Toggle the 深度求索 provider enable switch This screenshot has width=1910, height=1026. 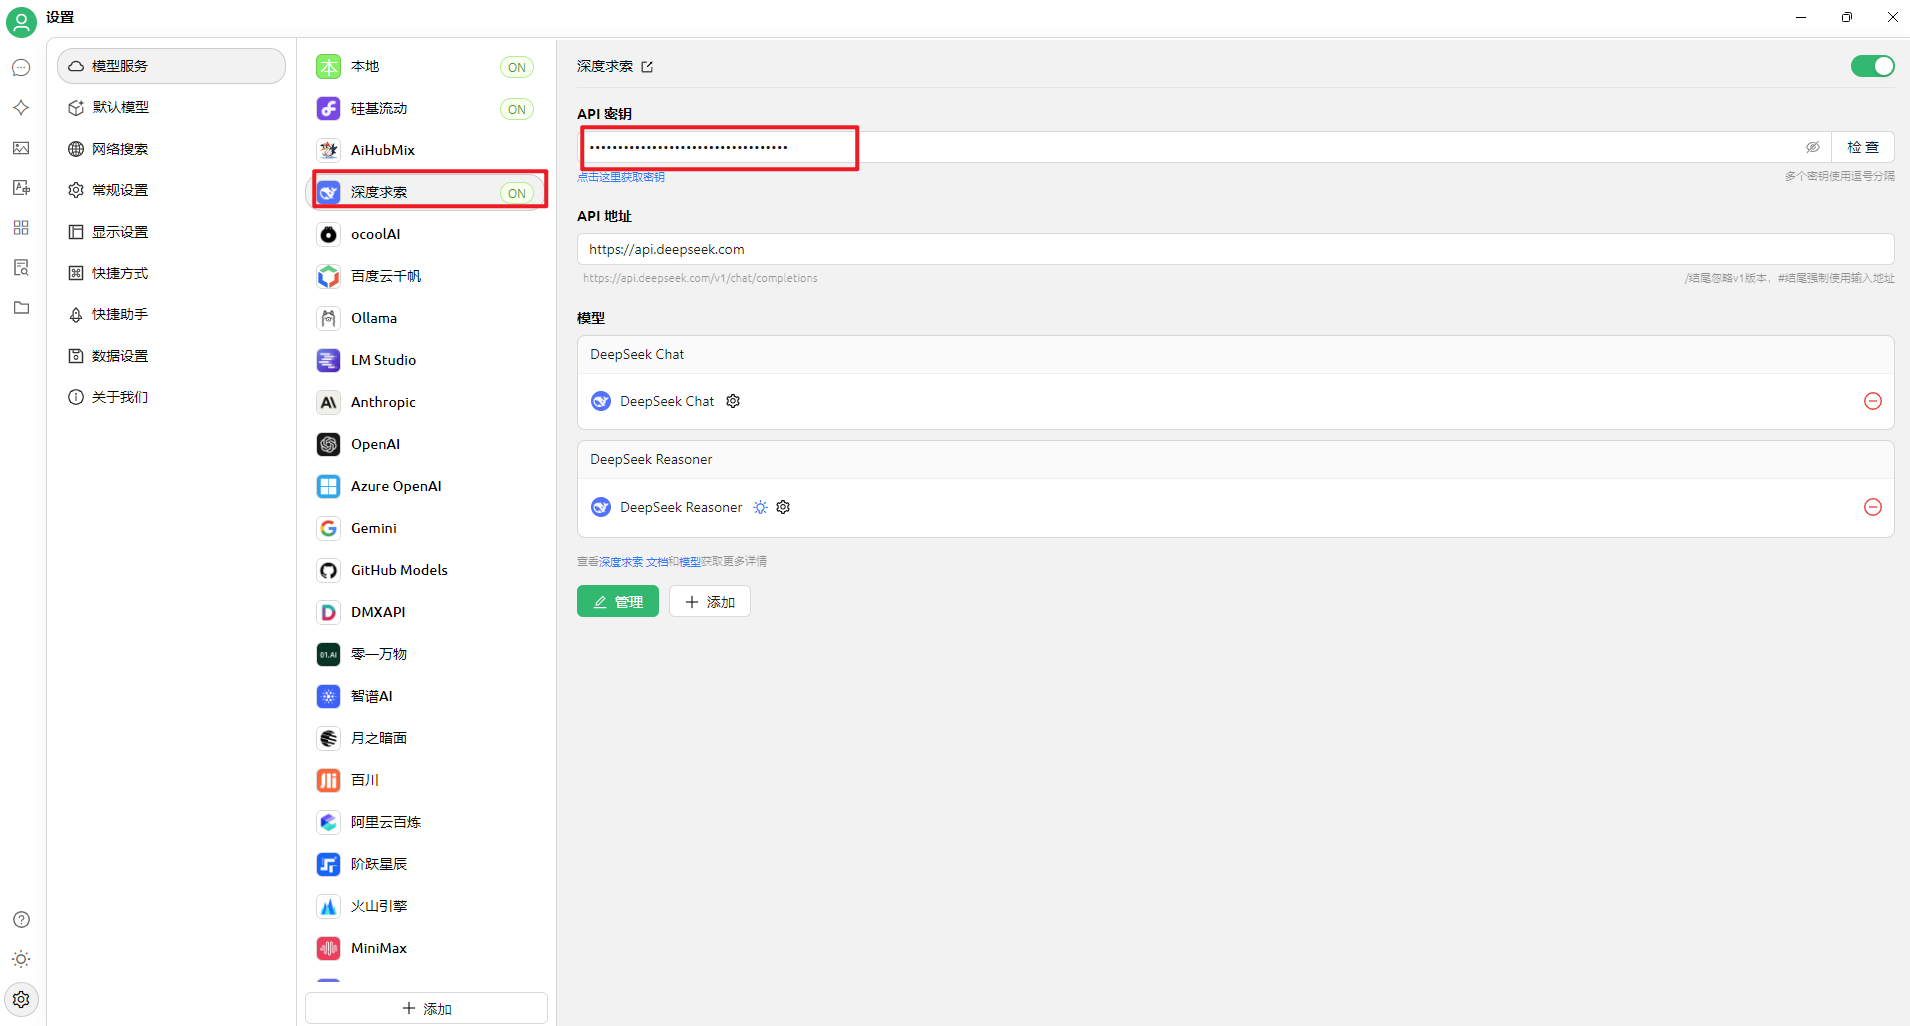click(1872, 66)
